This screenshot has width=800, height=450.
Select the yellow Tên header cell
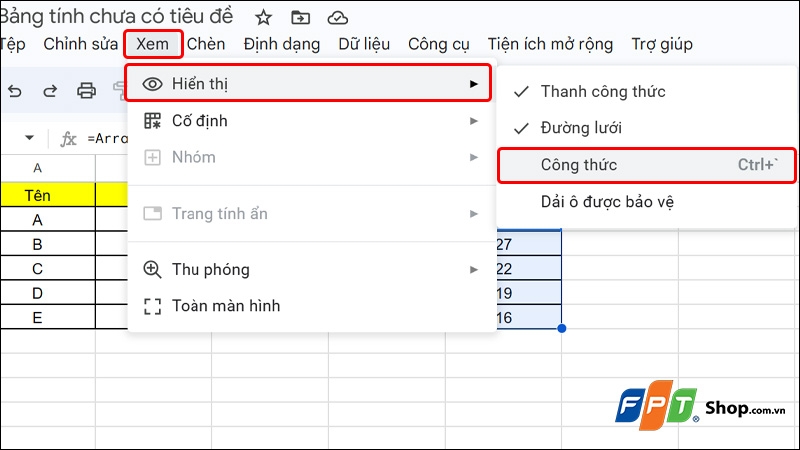[48, 195]
